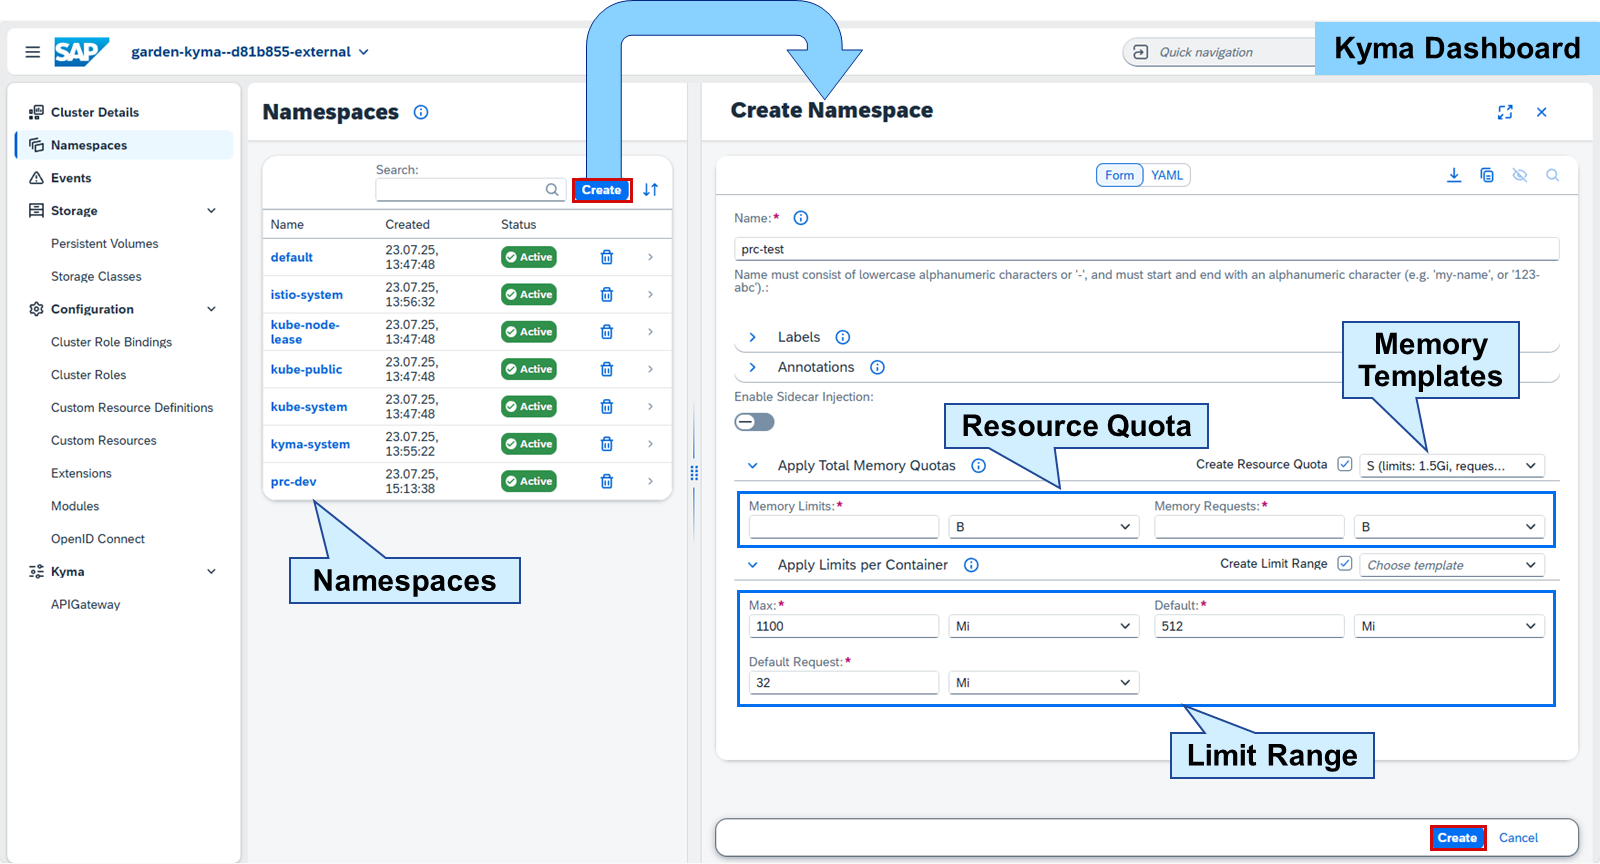Close the Create Namespace panel
This screenshot has height=864, width=1600.
(1542, 112)
